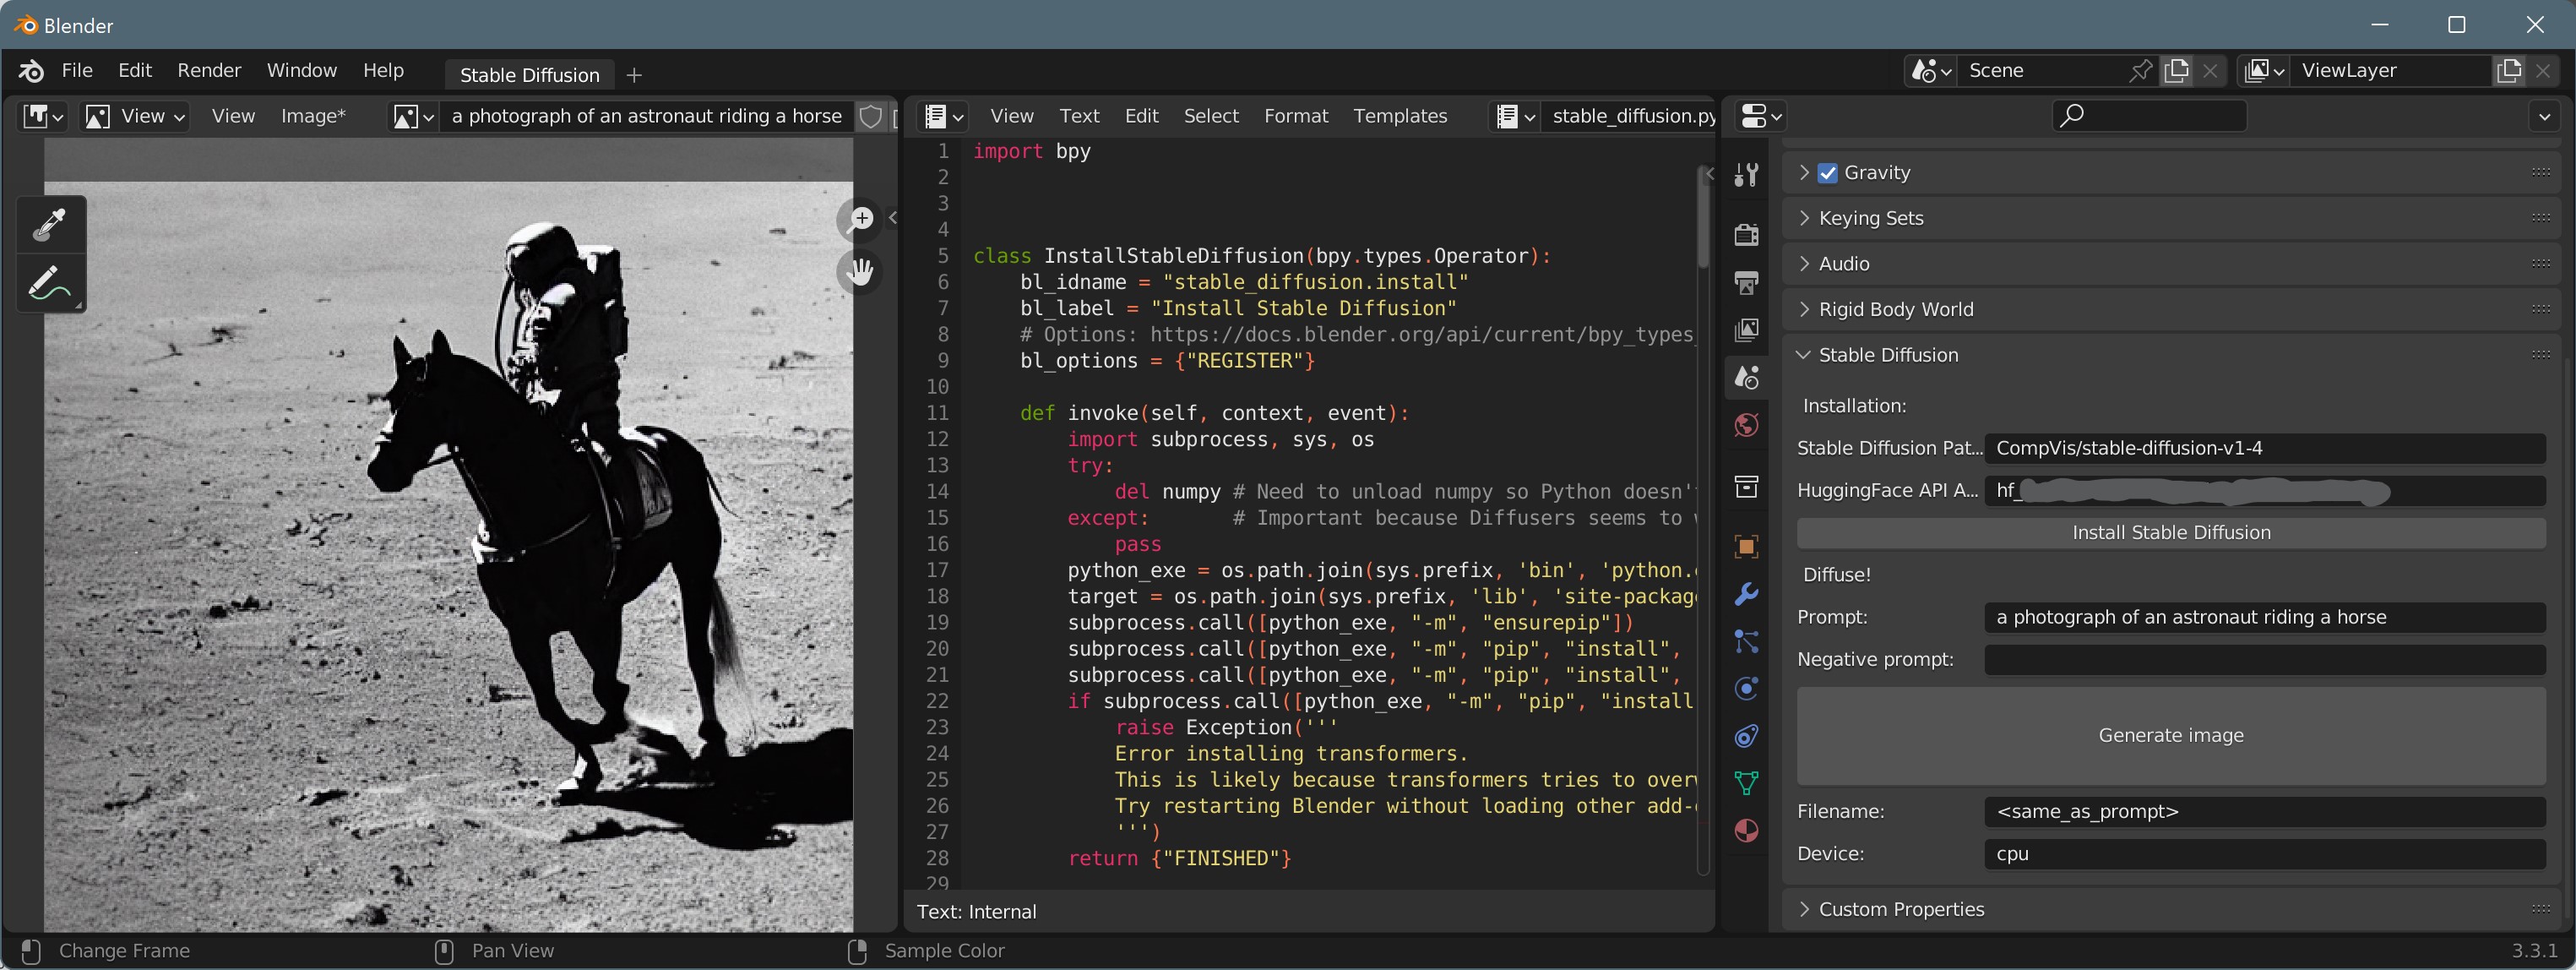This screenshot has height=970, width=2576.
Task: Click the Generate image button
Action: 2170,736
